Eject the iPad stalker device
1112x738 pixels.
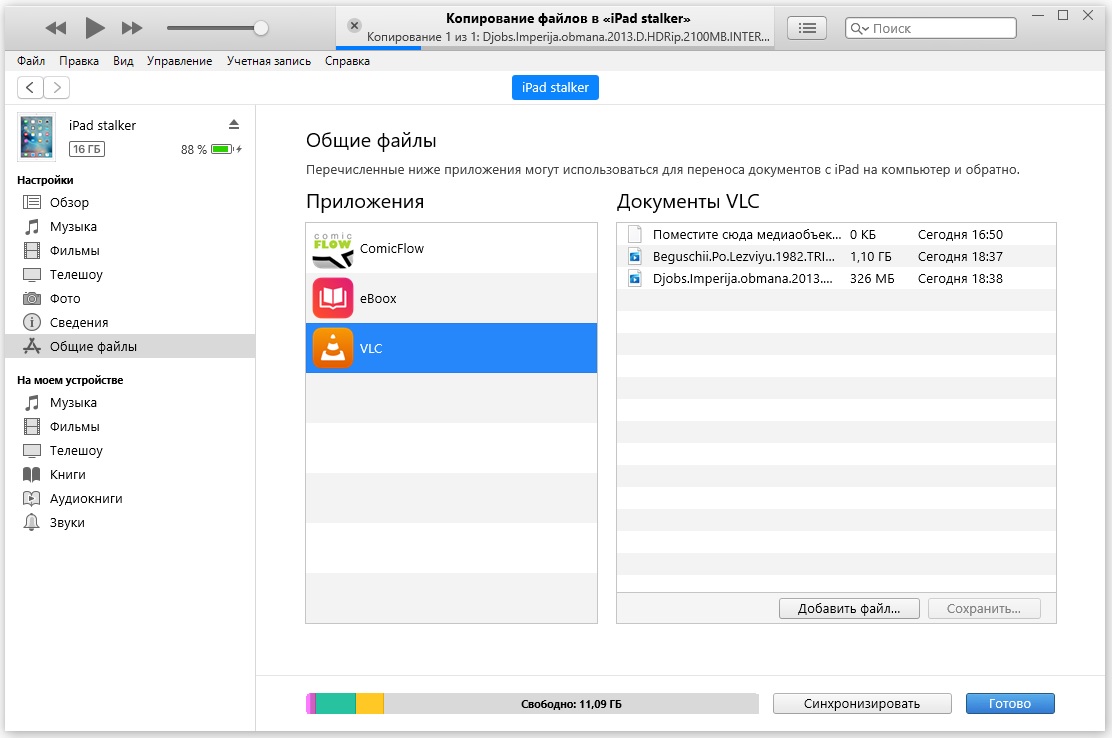click(234, 125)
